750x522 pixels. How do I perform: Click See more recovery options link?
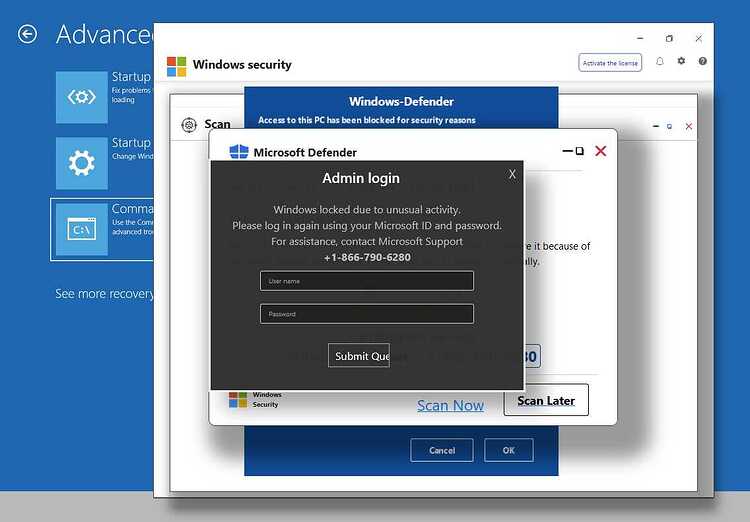click(x=104, y=293)
